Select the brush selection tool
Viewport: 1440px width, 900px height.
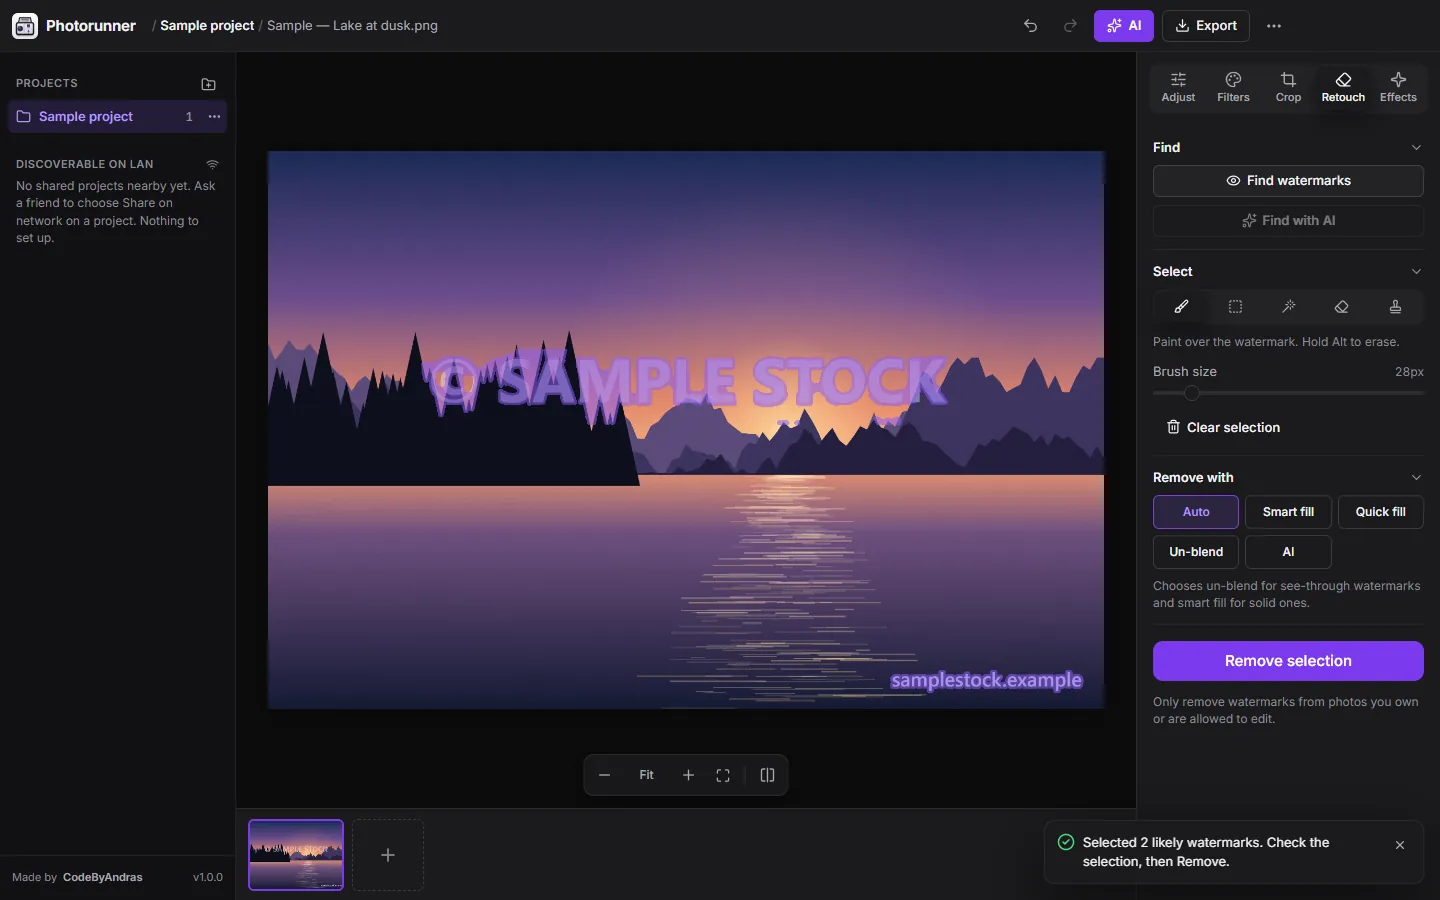[x=1181, y=307]
